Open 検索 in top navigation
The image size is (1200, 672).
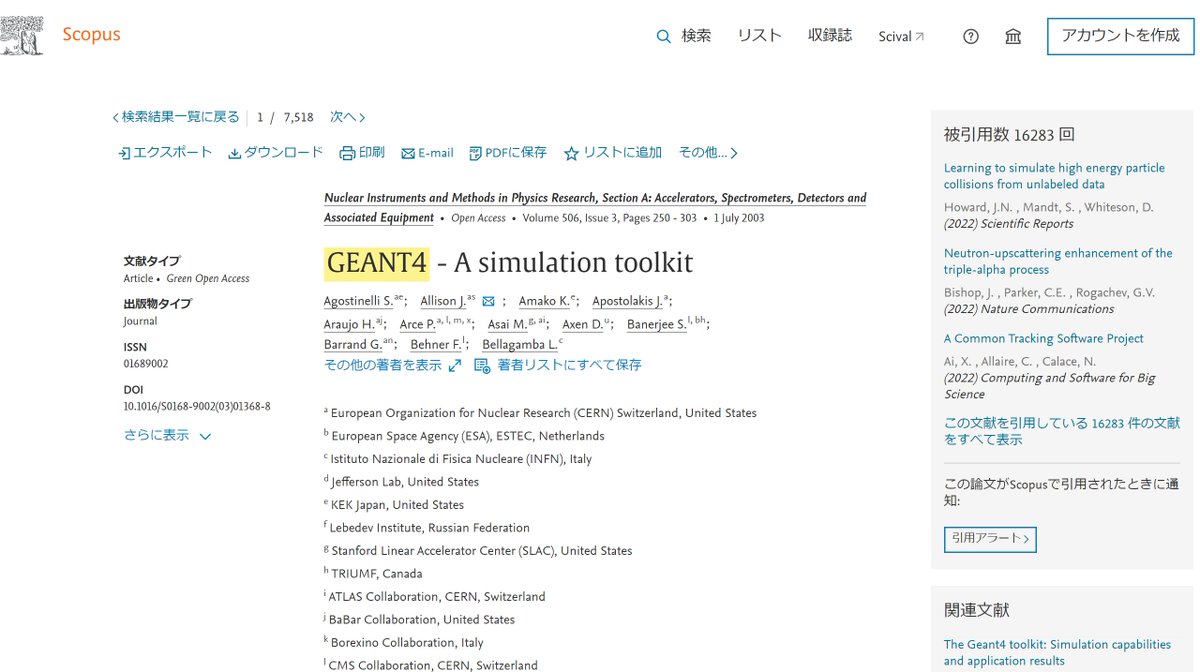[x=696, y=36]
